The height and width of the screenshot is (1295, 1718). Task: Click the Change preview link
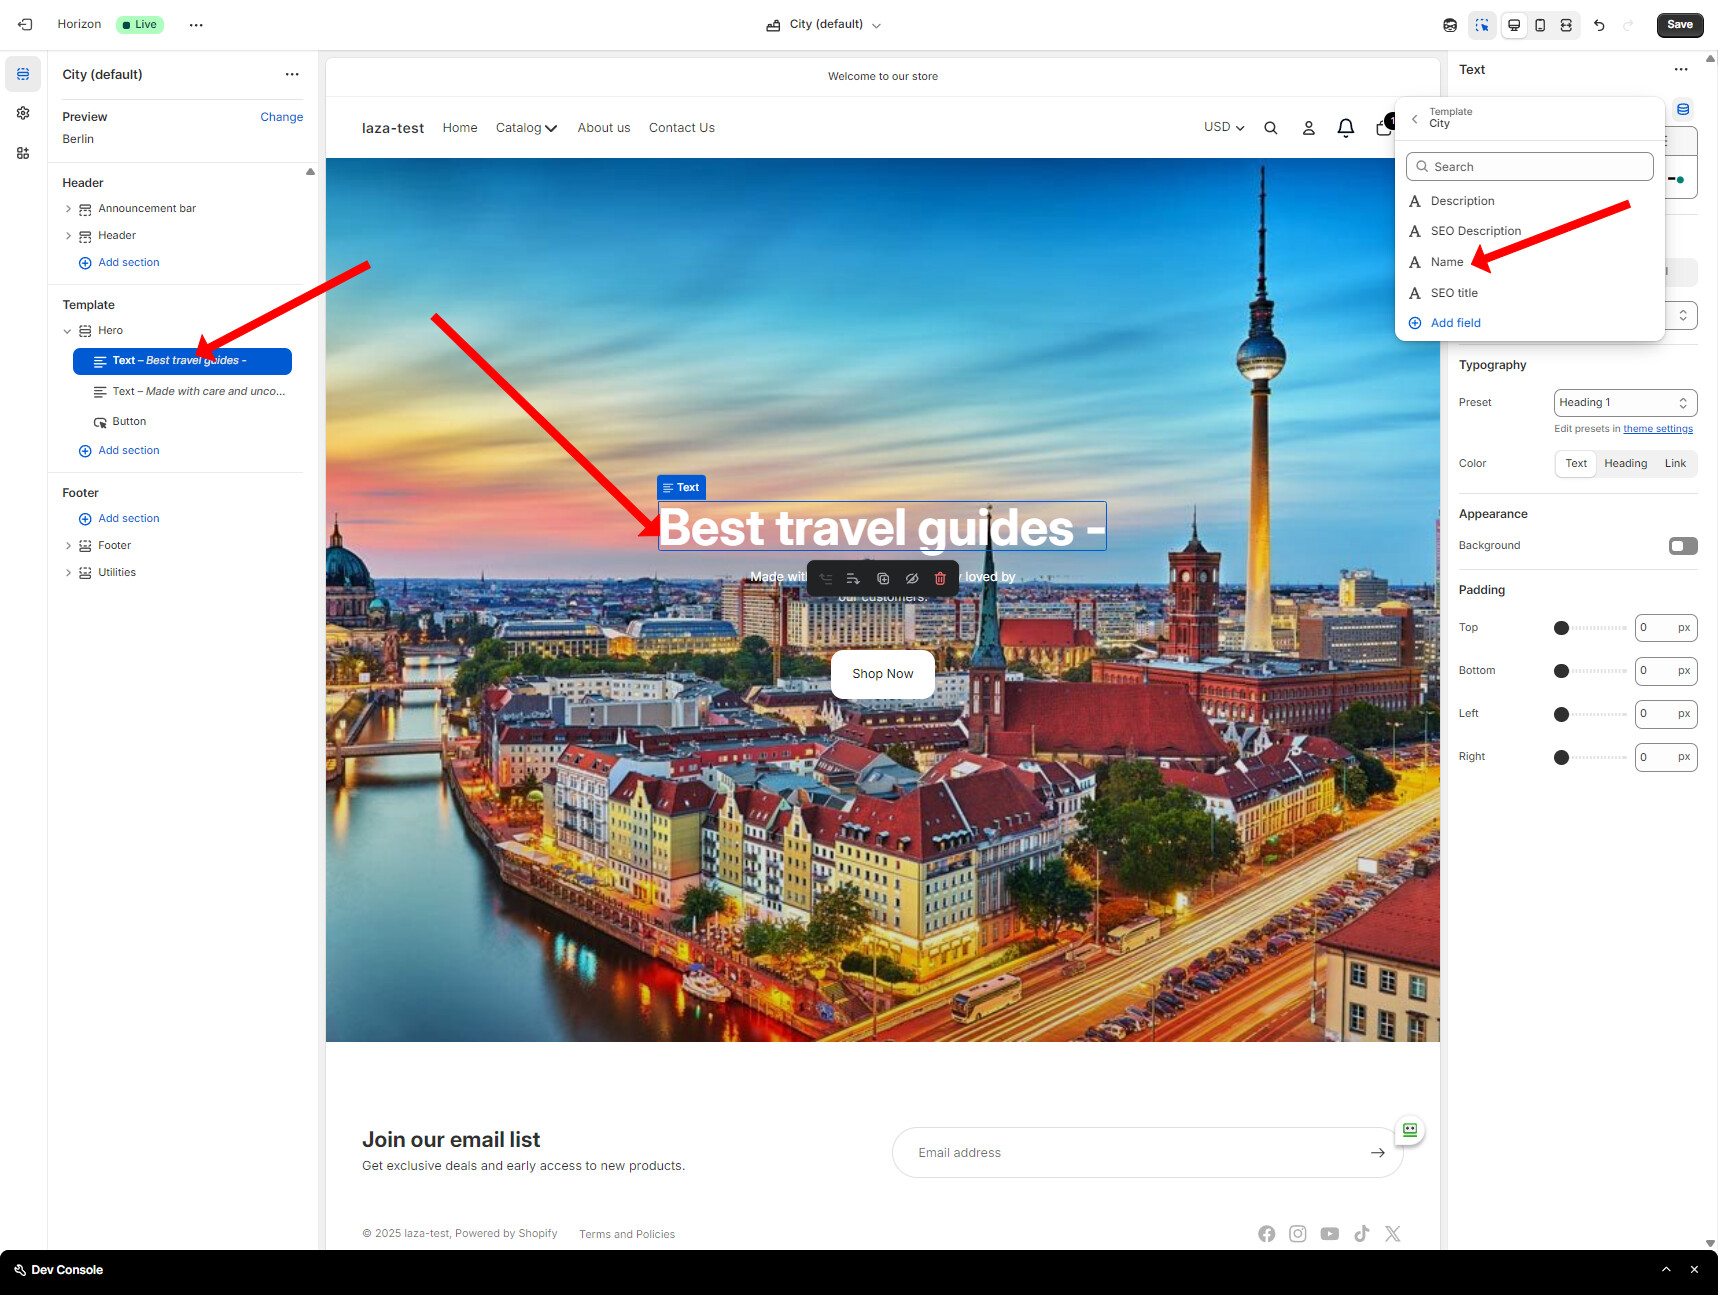(282, 117)
